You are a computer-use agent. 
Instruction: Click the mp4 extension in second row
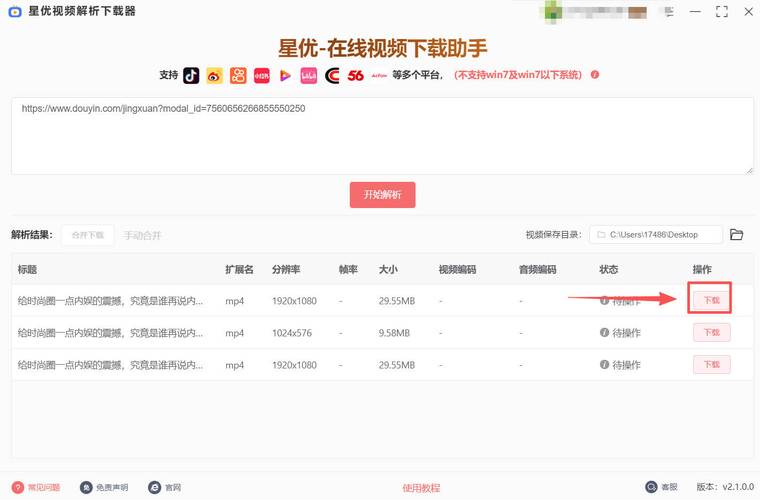235,333
